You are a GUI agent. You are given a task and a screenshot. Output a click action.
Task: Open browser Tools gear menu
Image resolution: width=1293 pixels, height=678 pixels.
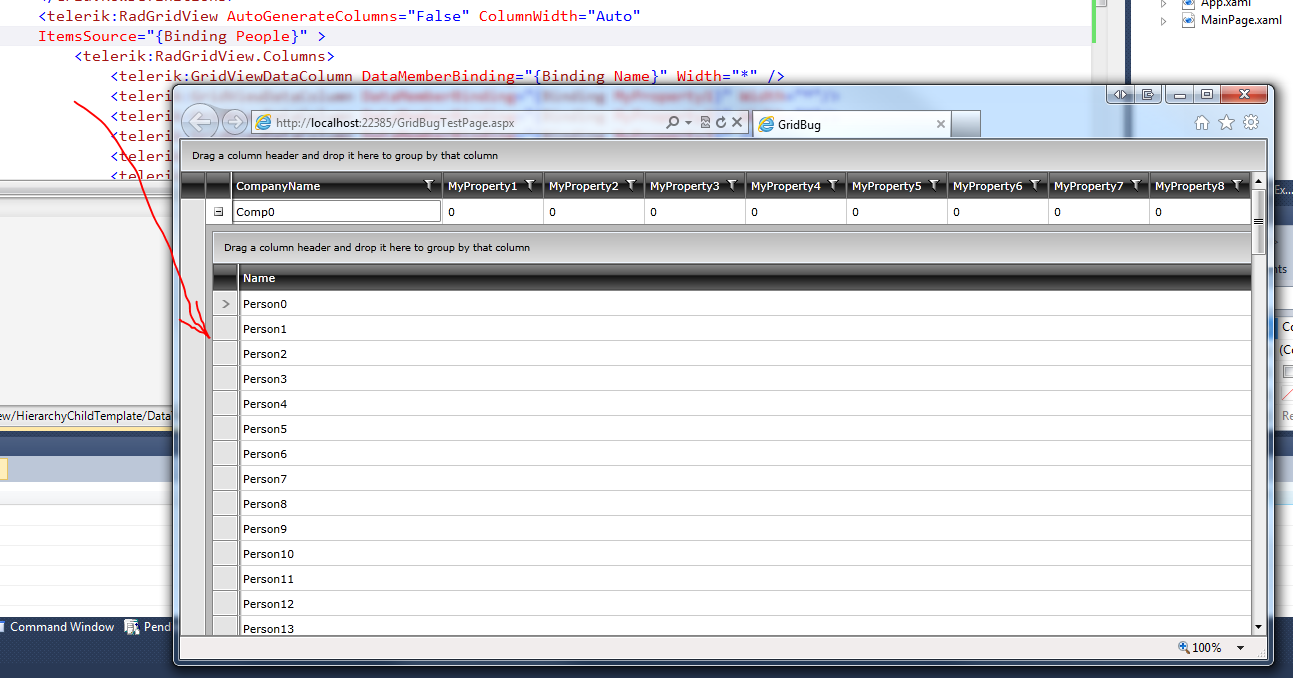pos(1251,123)
